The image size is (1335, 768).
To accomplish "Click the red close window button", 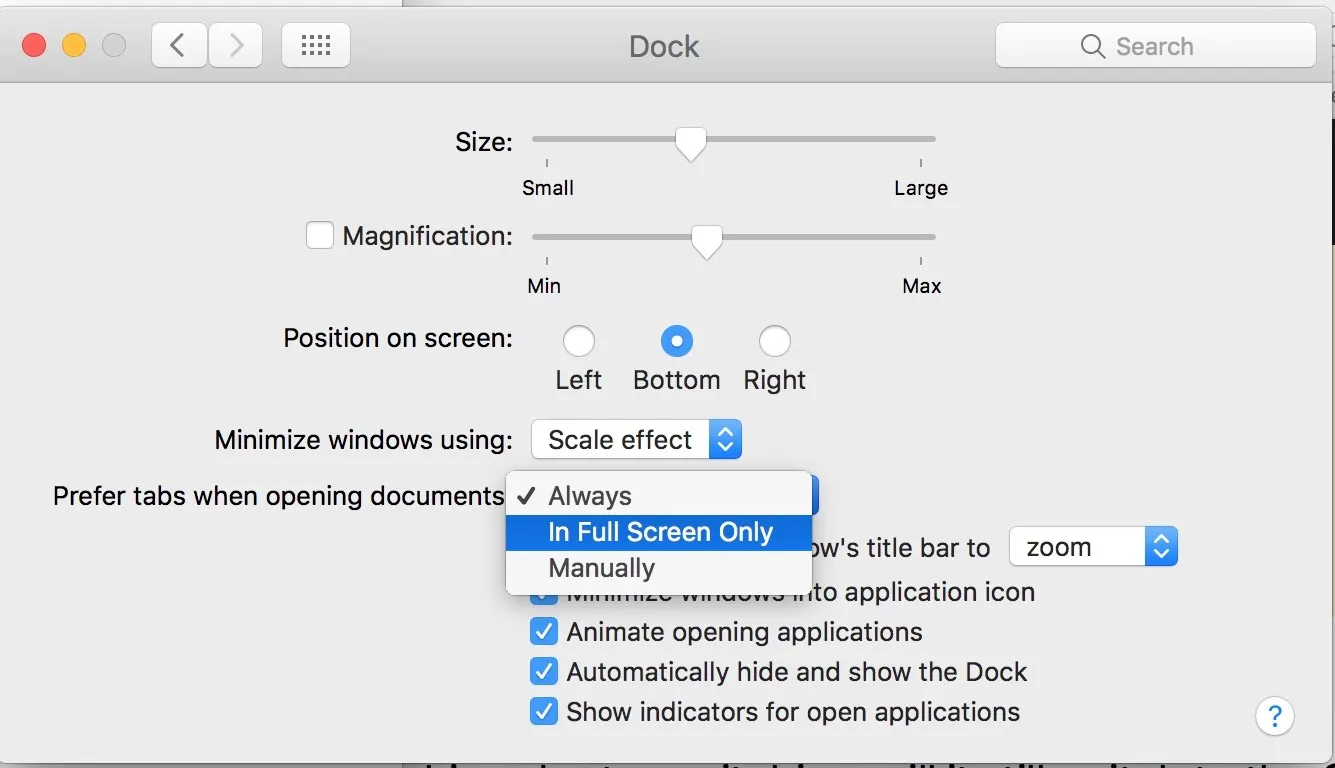I will coord(34,46).
